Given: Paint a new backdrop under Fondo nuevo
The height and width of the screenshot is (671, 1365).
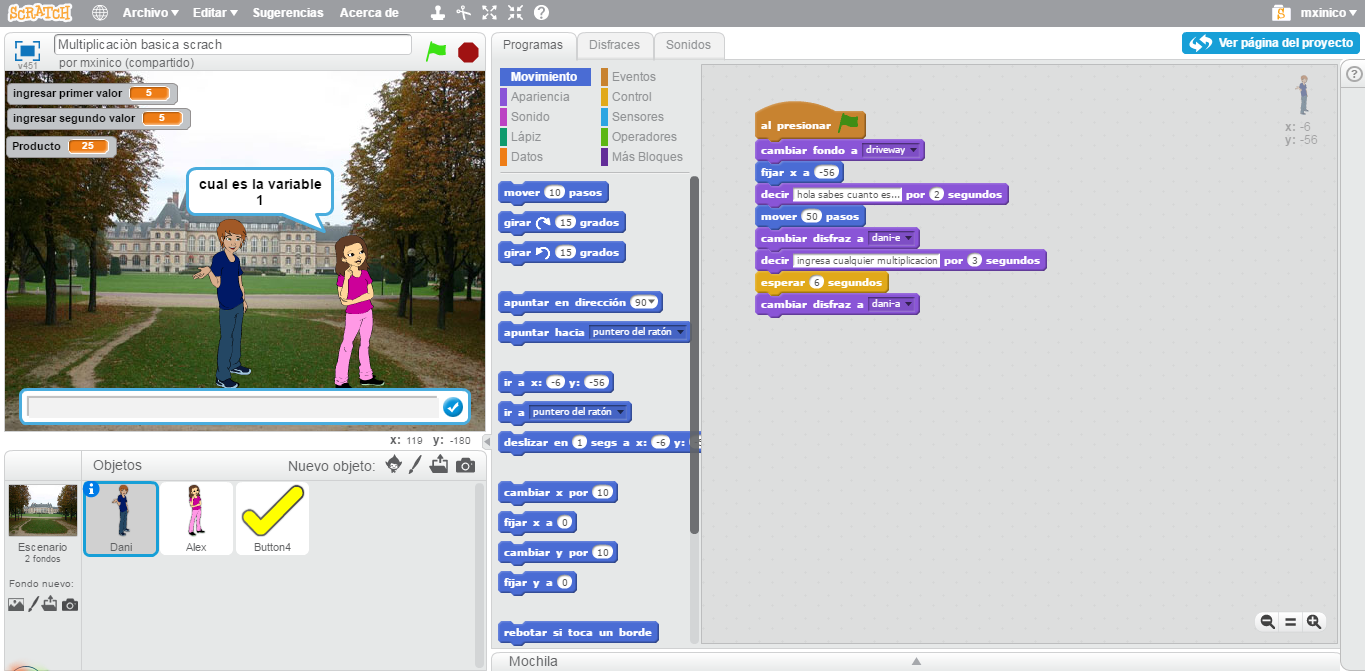Looking at the screenshot, I should tap(36, 604).
